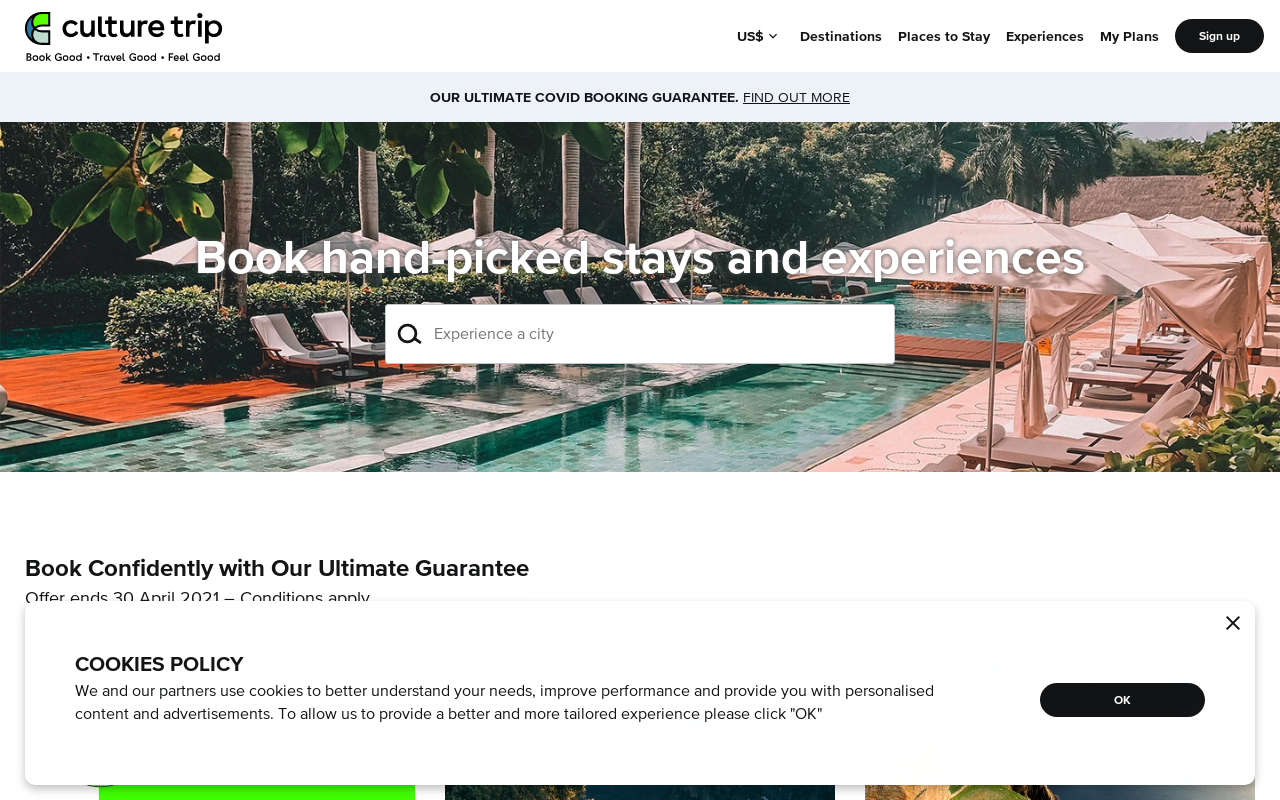Open the Experiences menu item
The image size is (1280, 800).
click(x=1045, y=36)
